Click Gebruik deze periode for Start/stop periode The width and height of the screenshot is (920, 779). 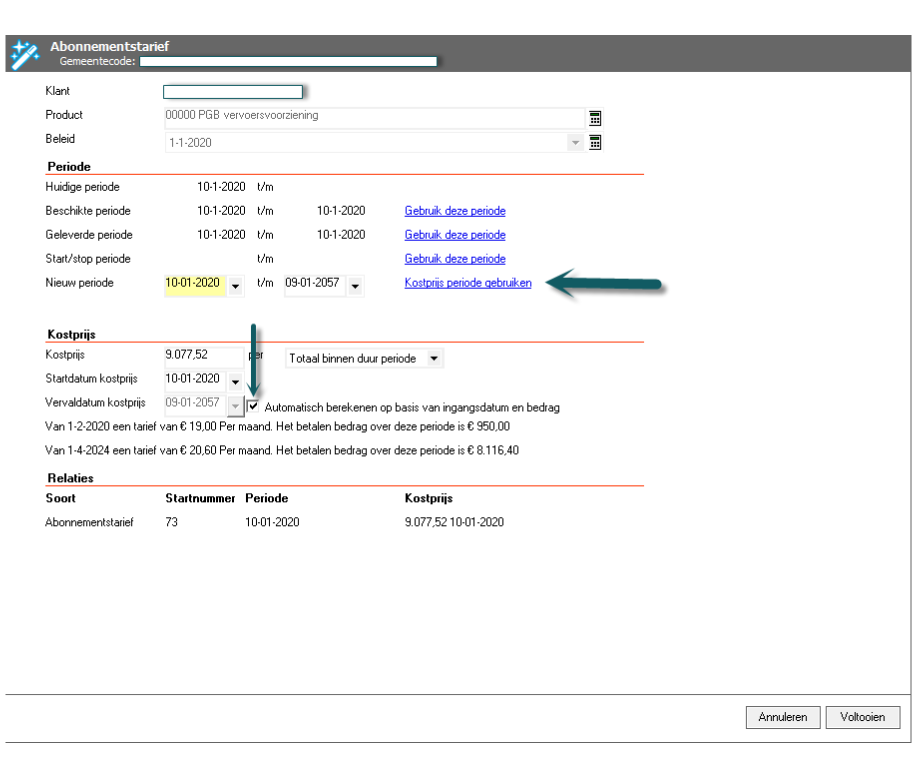tap(455, 259)
